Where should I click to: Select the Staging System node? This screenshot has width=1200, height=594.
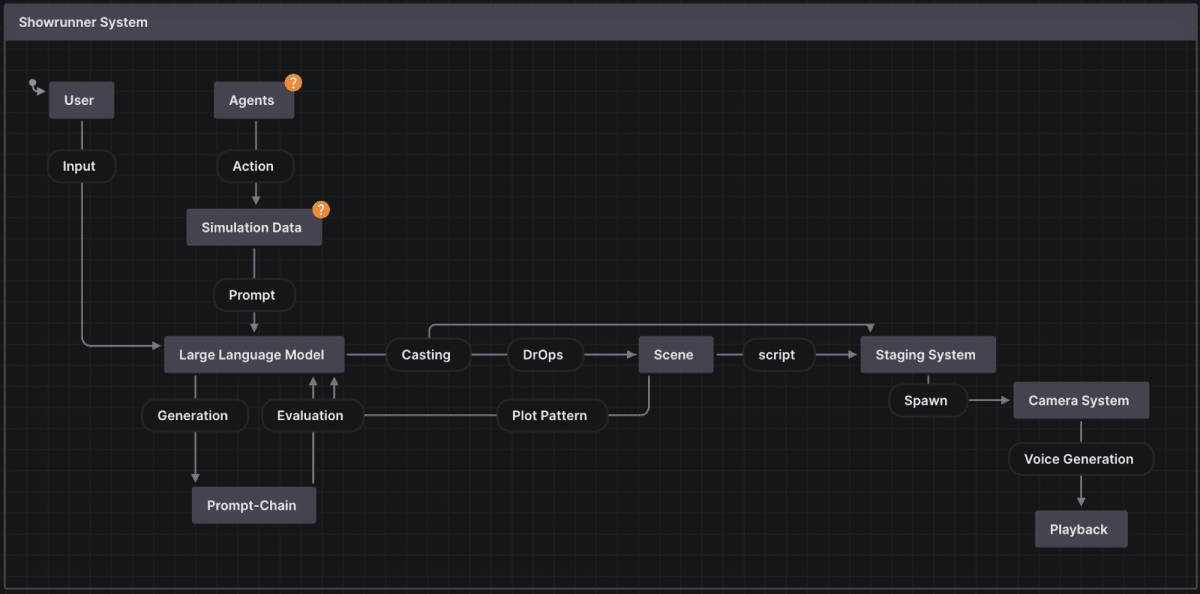pos(928,354)
